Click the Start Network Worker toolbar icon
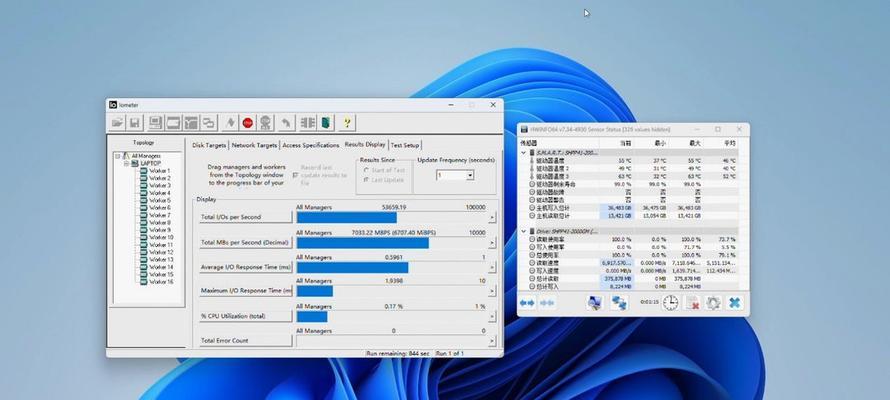890x400 pixels. click(191, 123)
